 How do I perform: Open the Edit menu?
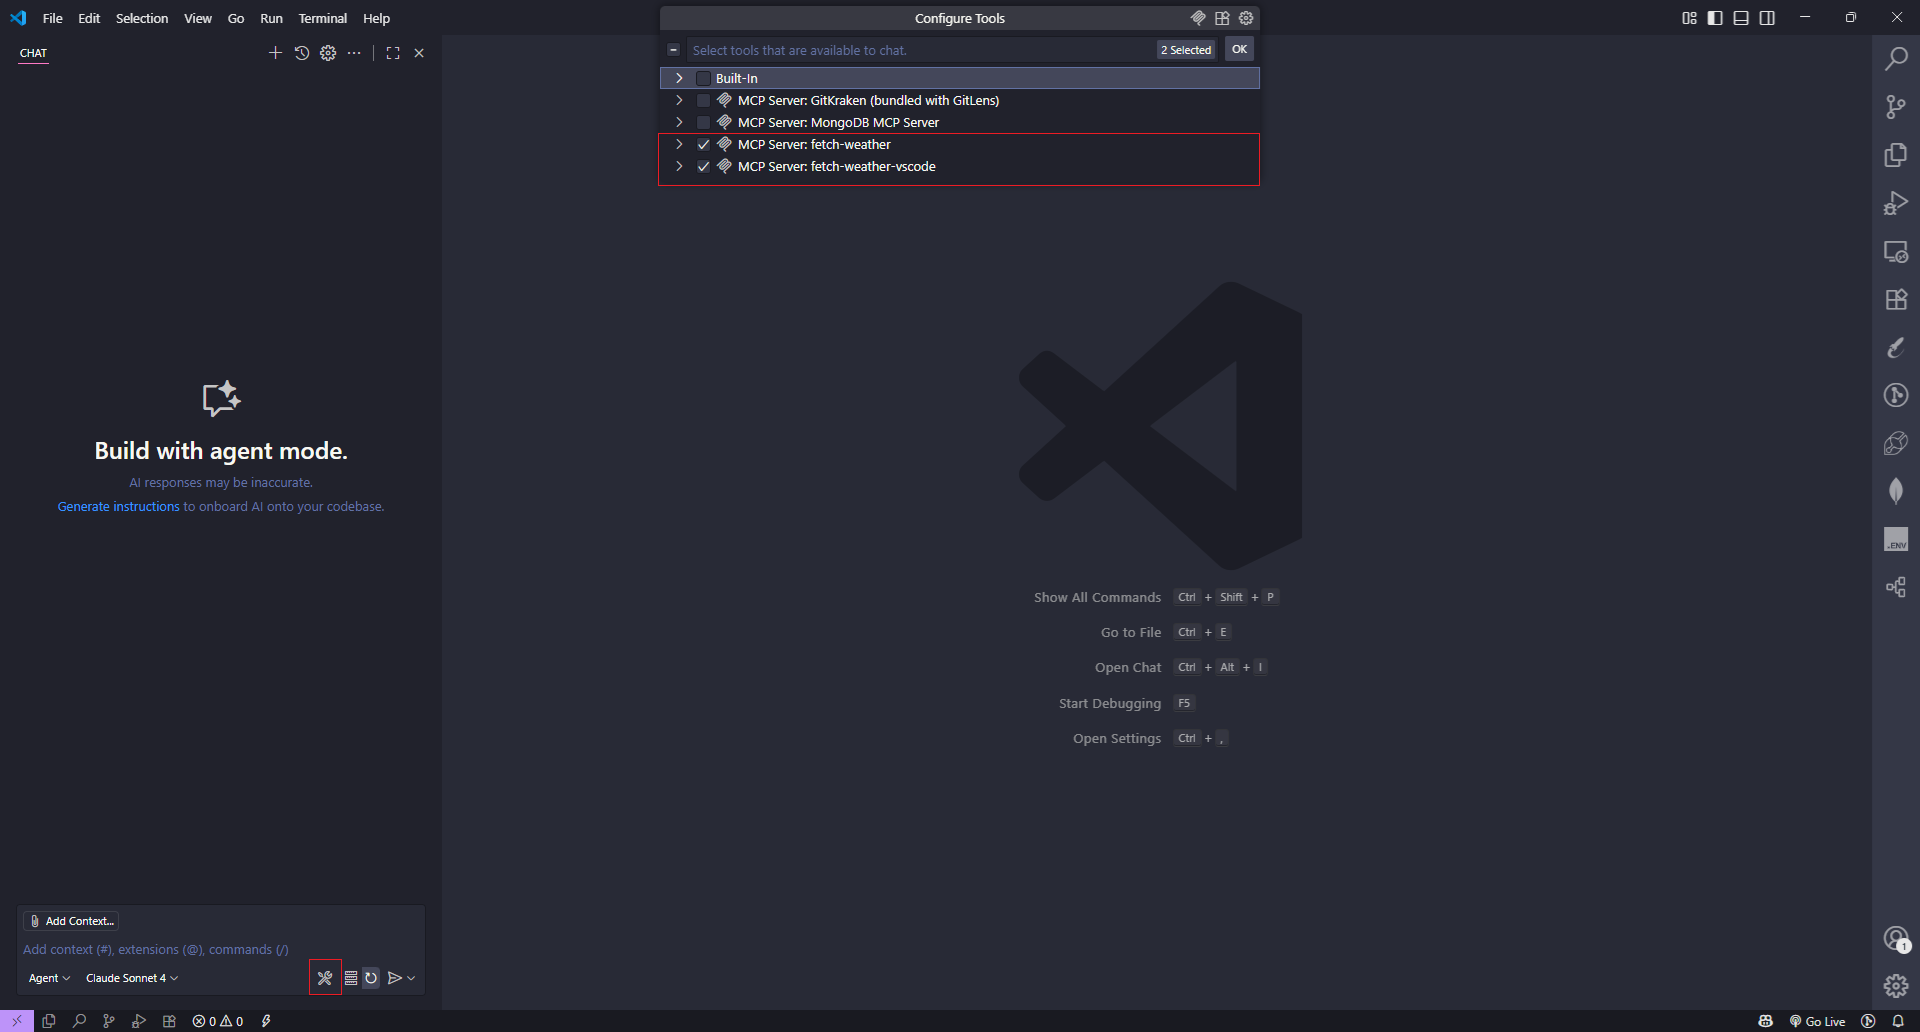click(89, 18)
